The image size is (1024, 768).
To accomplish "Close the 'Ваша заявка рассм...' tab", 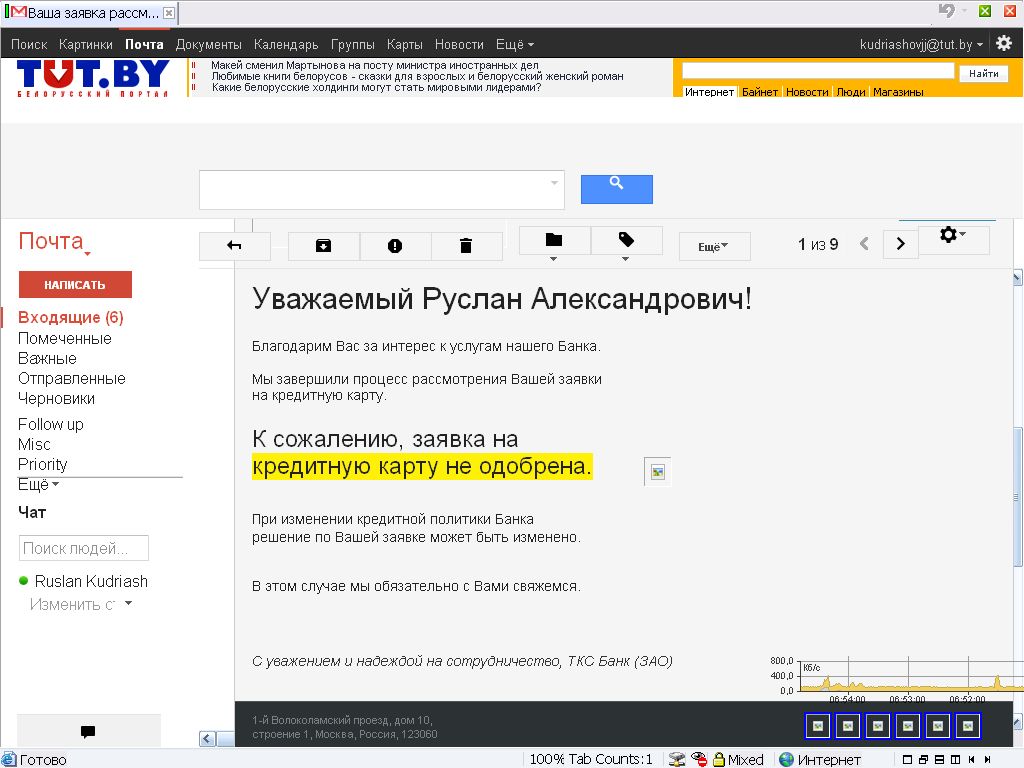I will 168,12.
